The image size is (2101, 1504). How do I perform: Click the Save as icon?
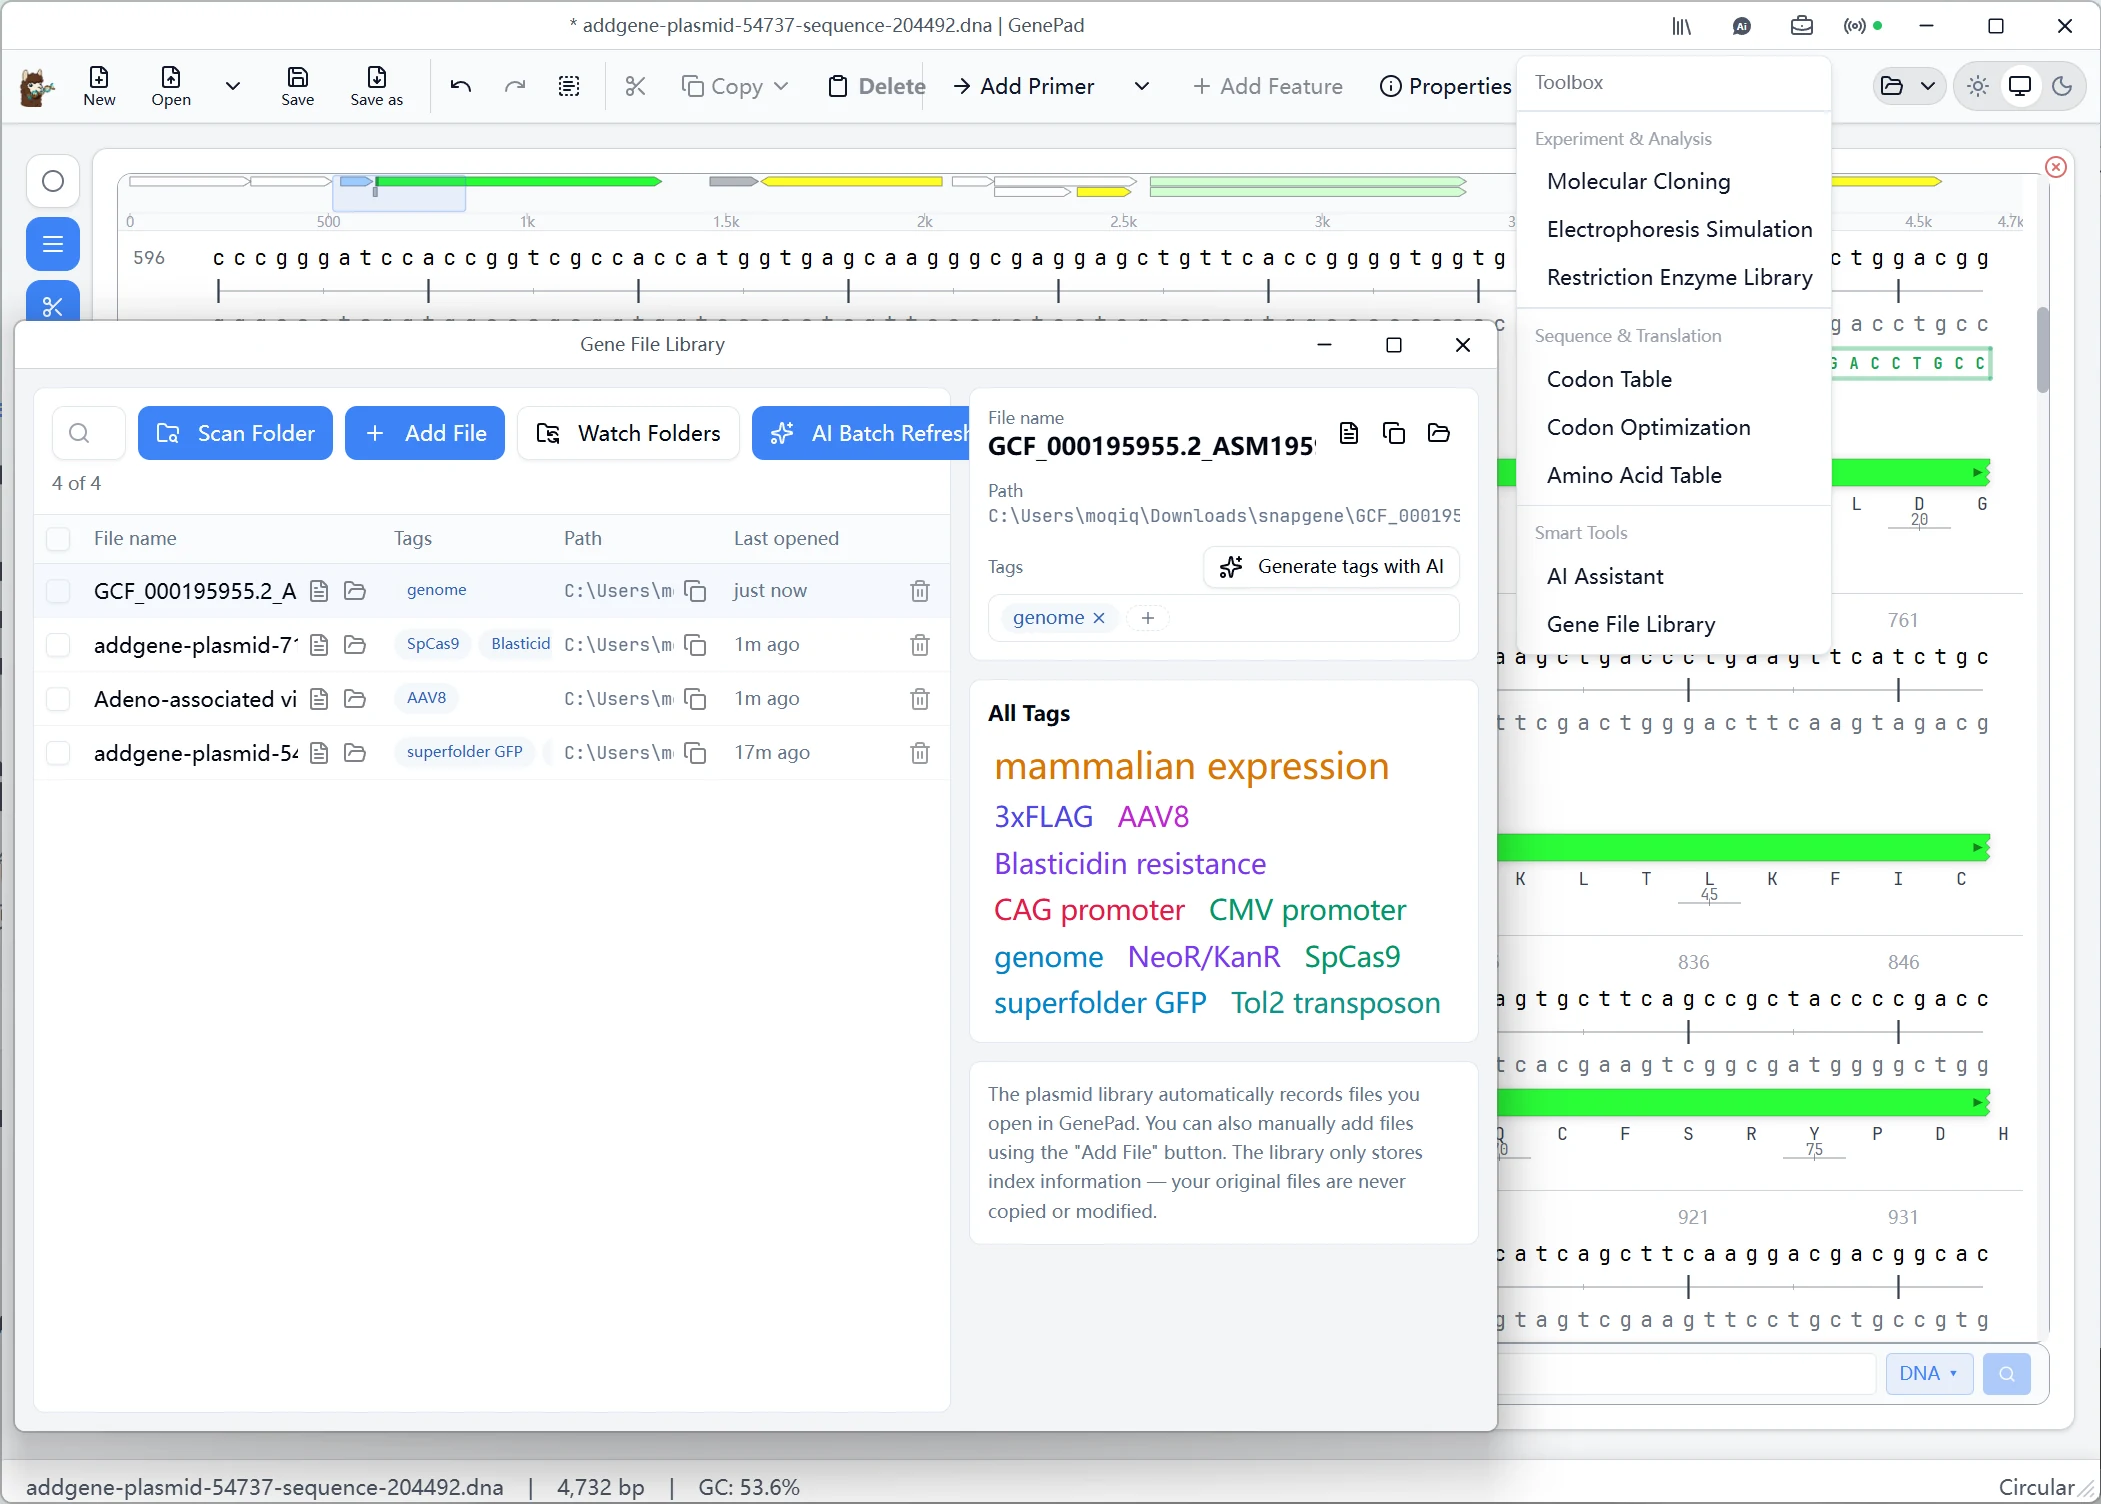tap(377, 86)
